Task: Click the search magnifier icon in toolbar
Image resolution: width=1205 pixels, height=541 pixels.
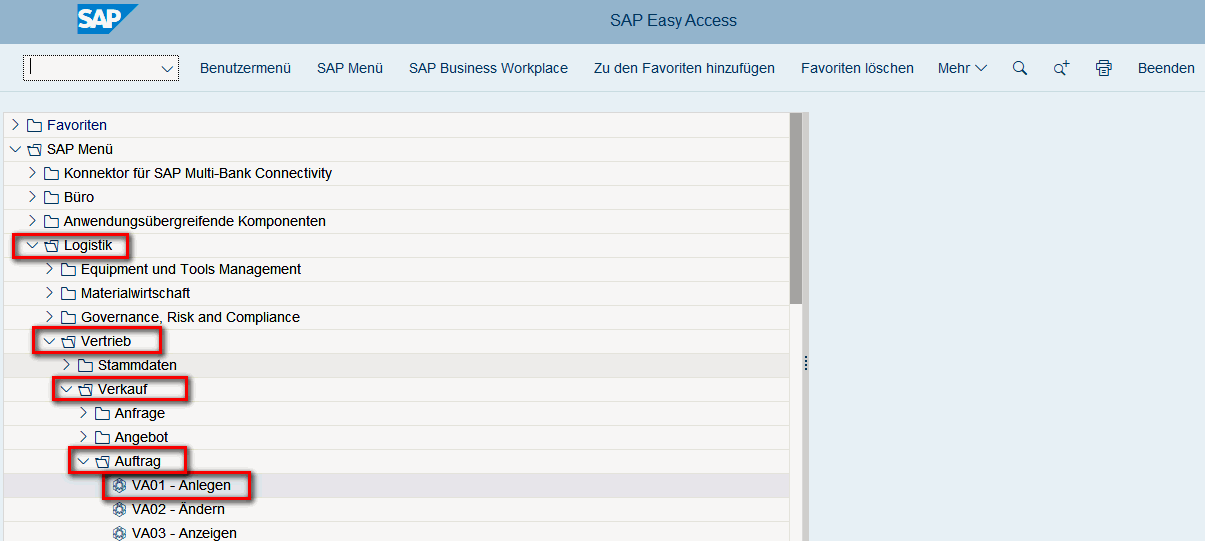Action: pos(1019,68)
